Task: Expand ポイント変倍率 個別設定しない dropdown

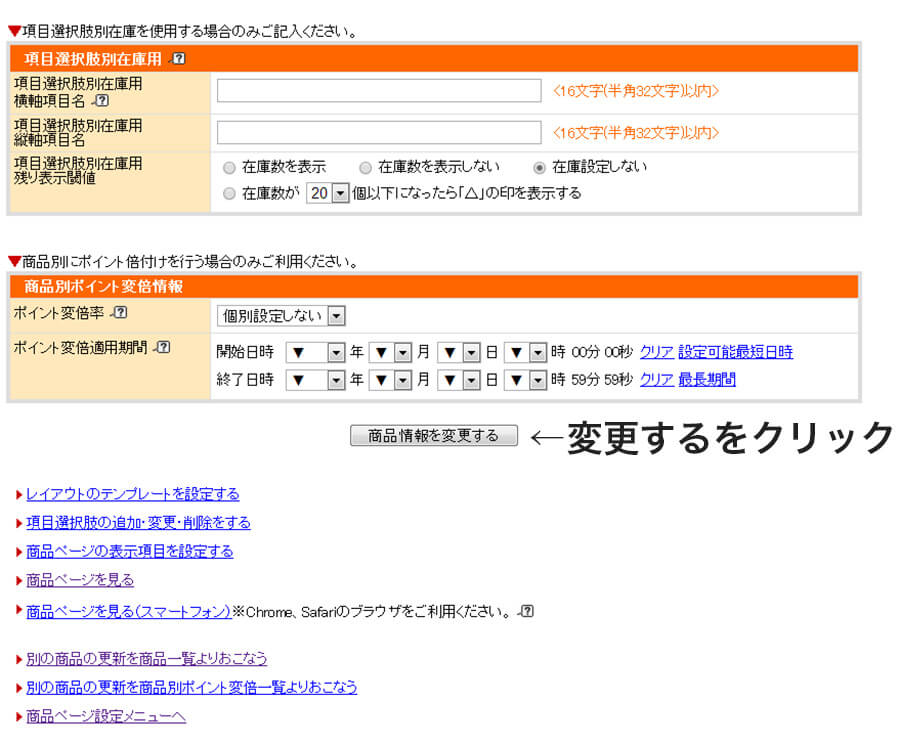Action: point(281,316)
